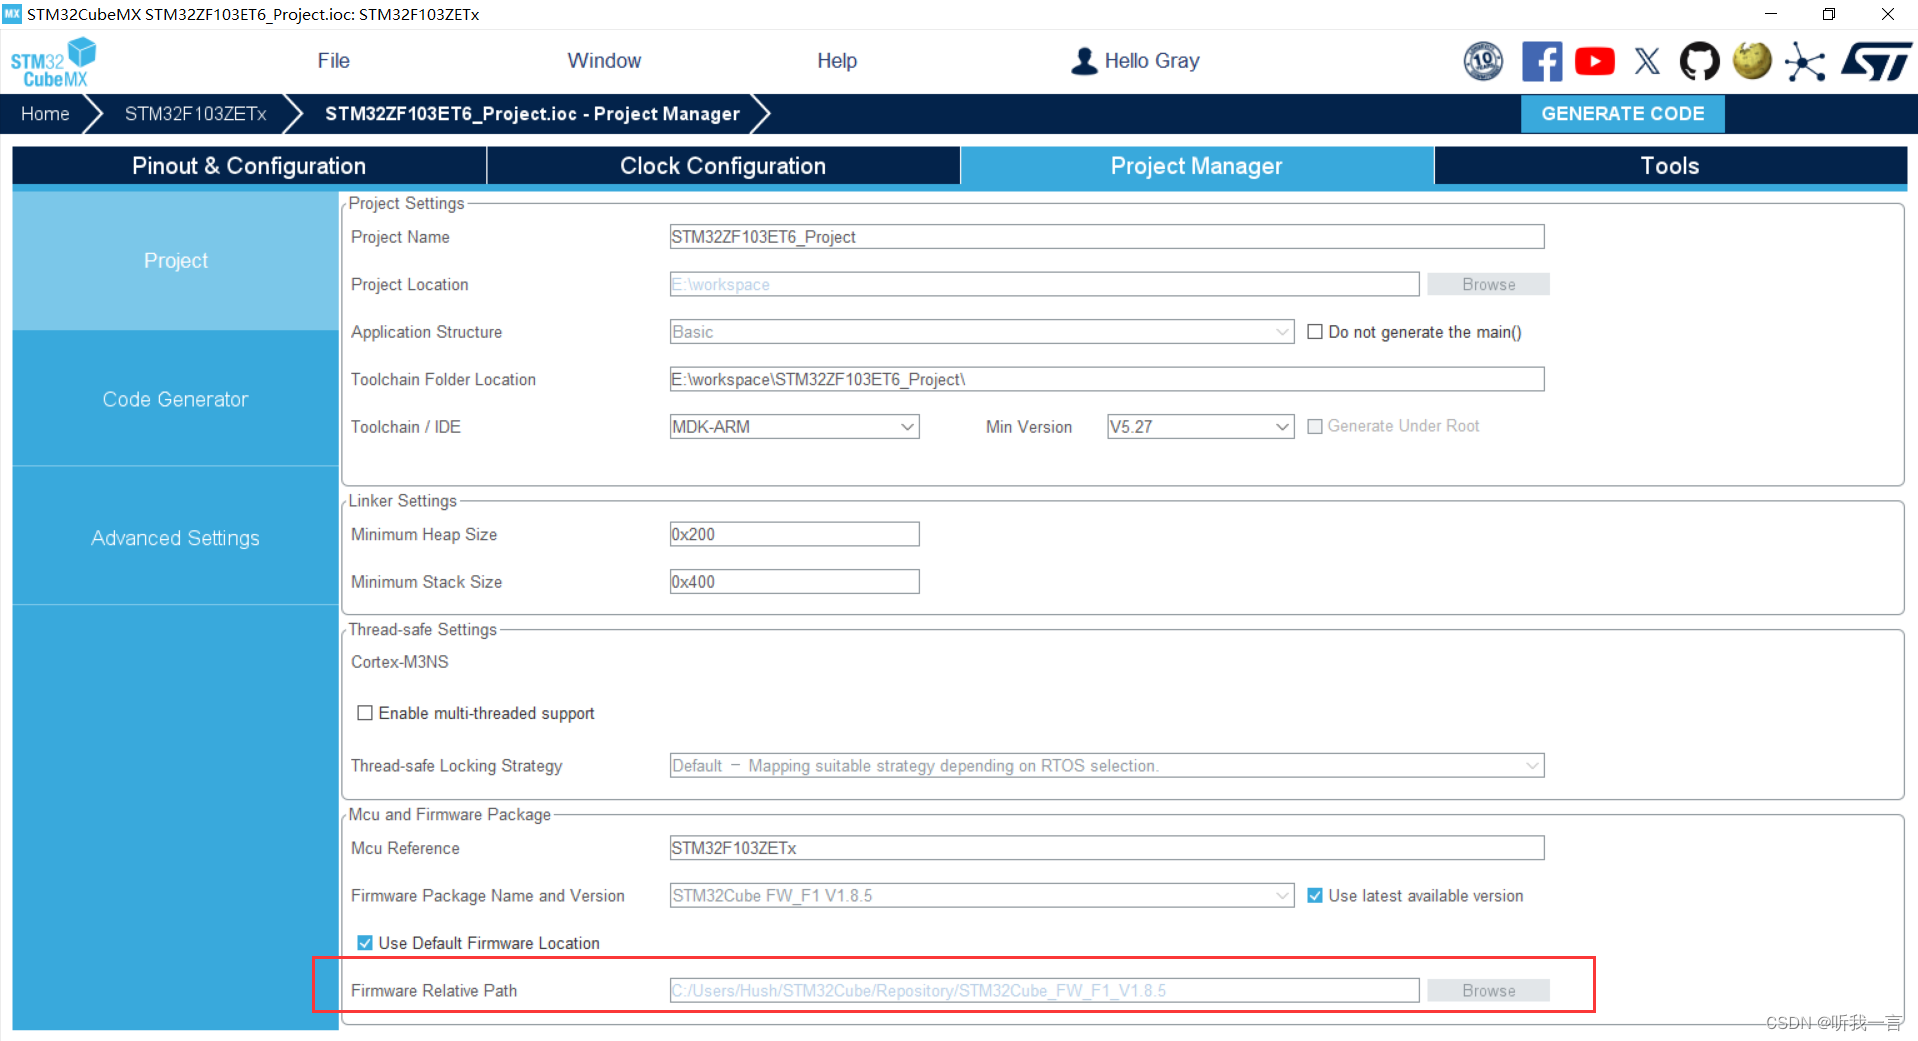Click the Linker Settings group title
Viewport: 1918px width, 1041px height.
click(403, 501)
